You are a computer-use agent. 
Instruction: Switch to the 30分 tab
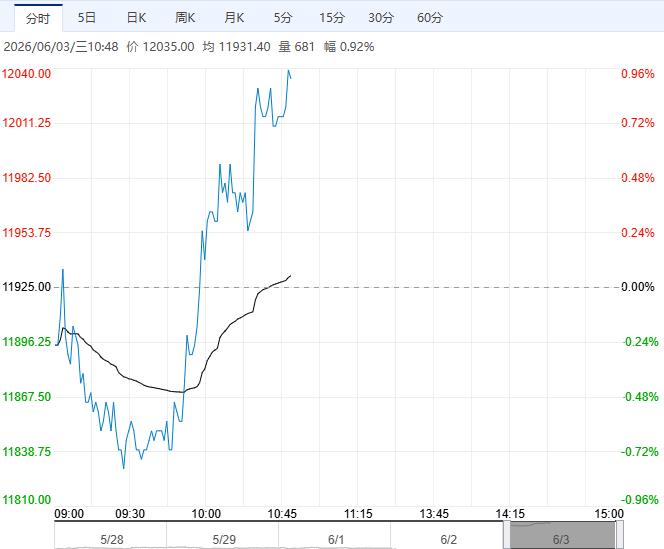coord(381,18)
